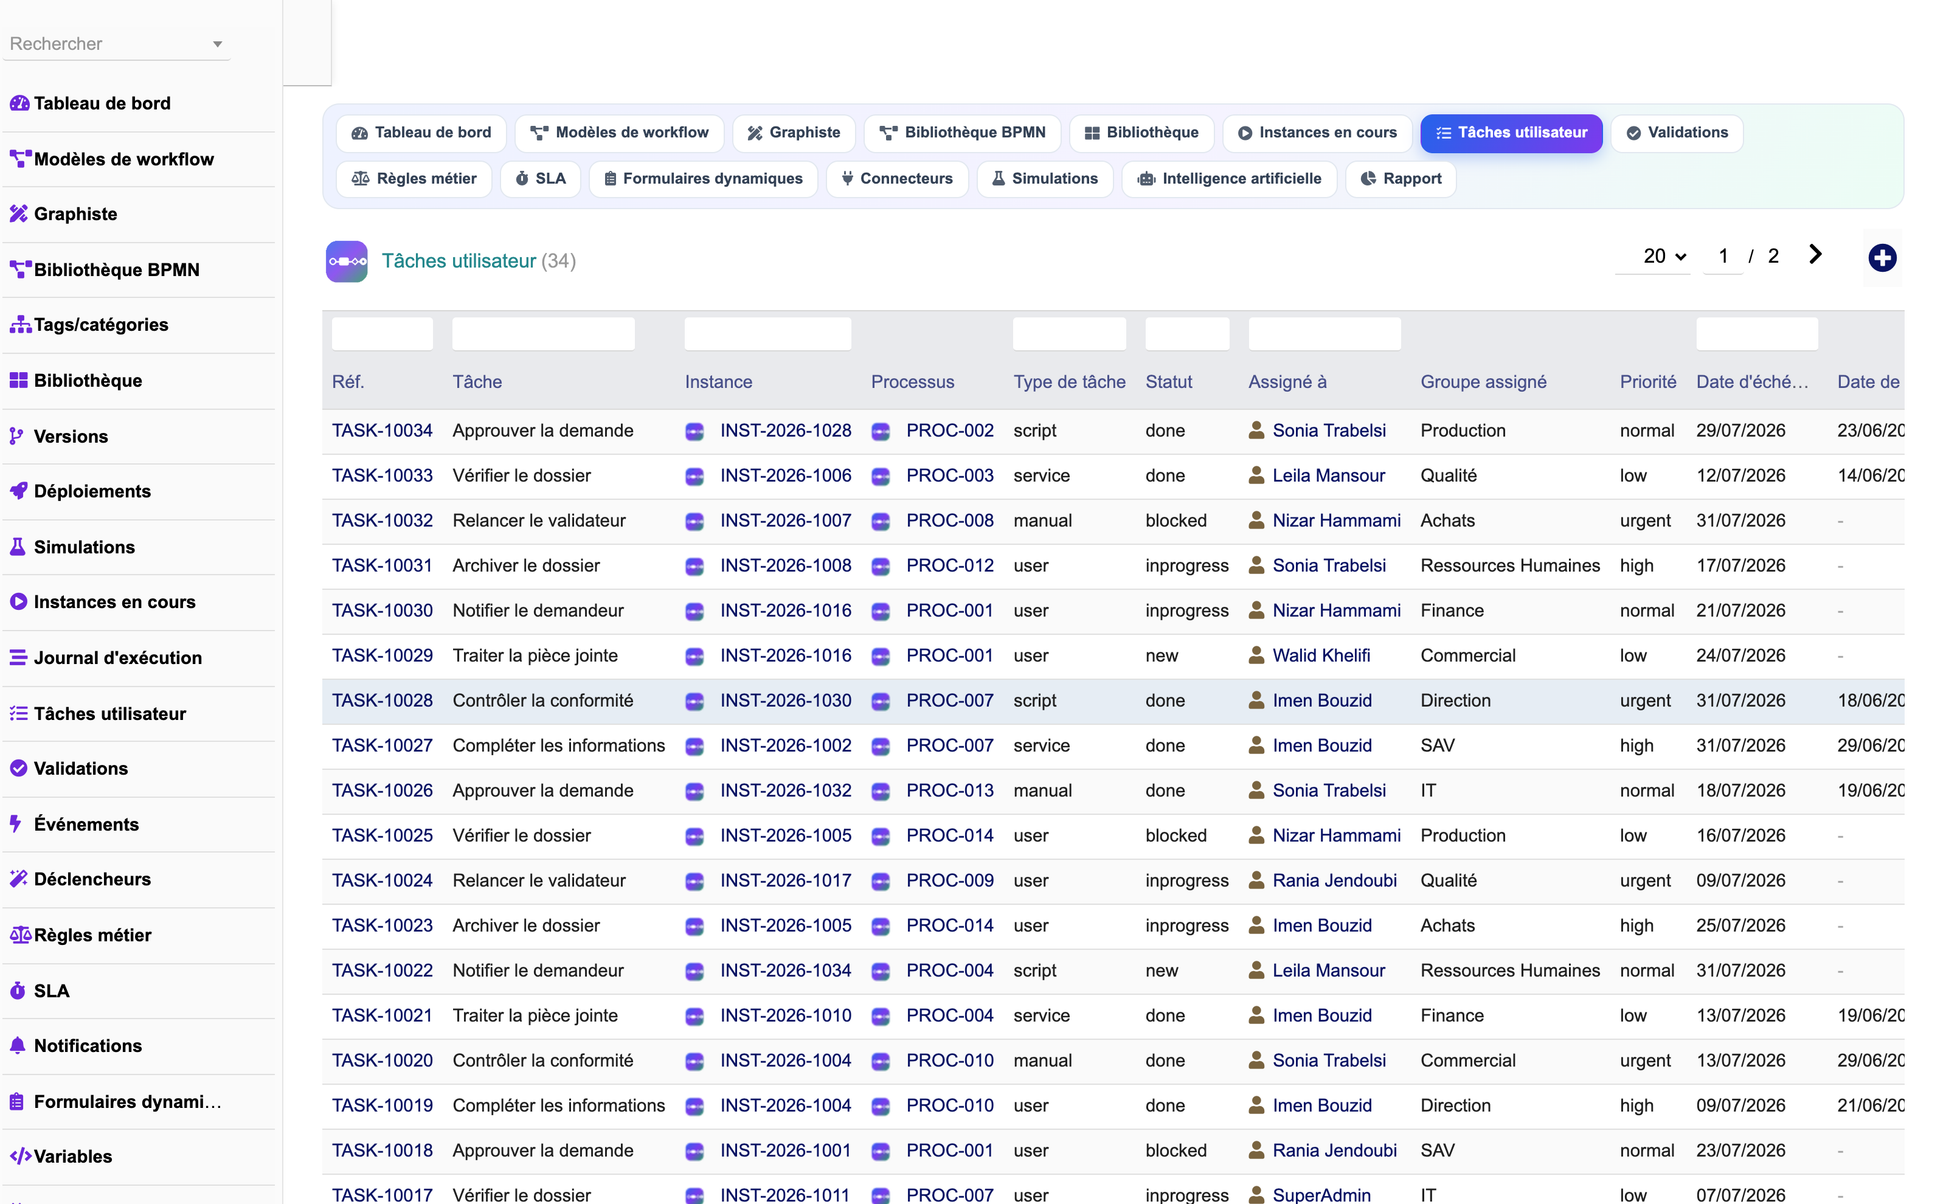
Task: Click the Assigné à filter field
Action: coord(1324,334)
